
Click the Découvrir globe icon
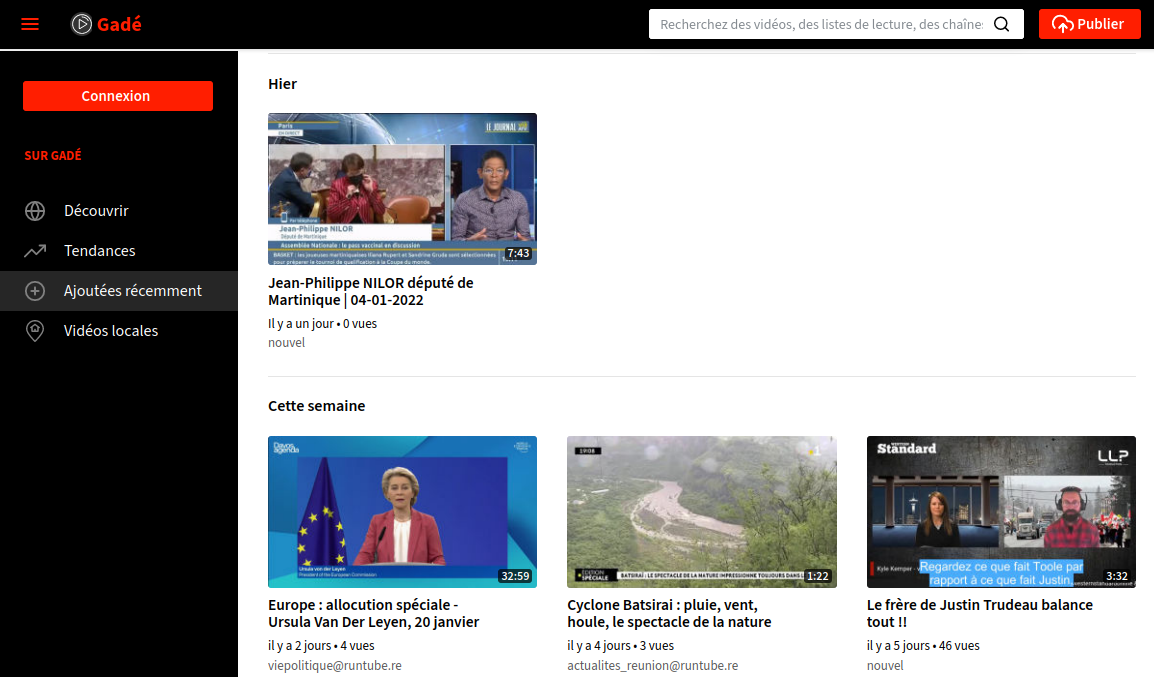coord(35,211)
